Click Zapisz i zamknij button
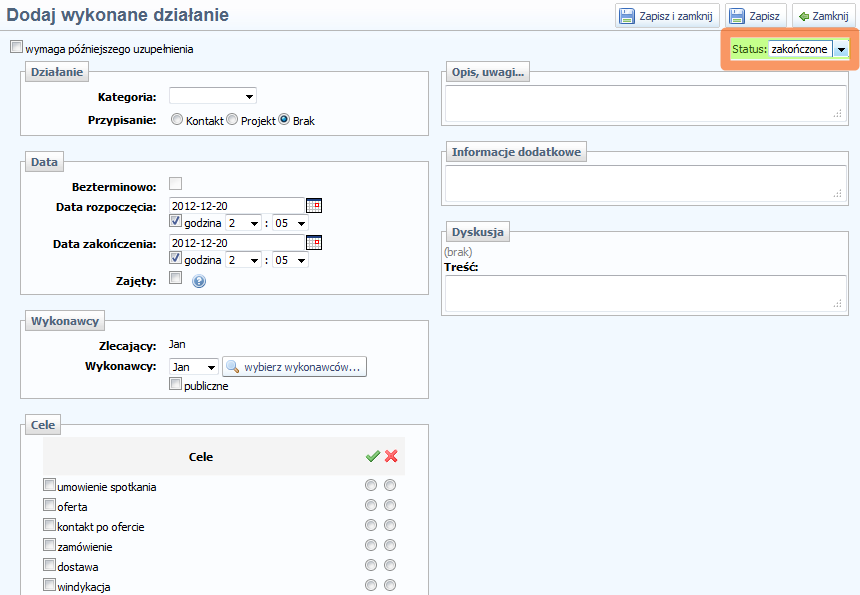 click(x=665, y=16)
